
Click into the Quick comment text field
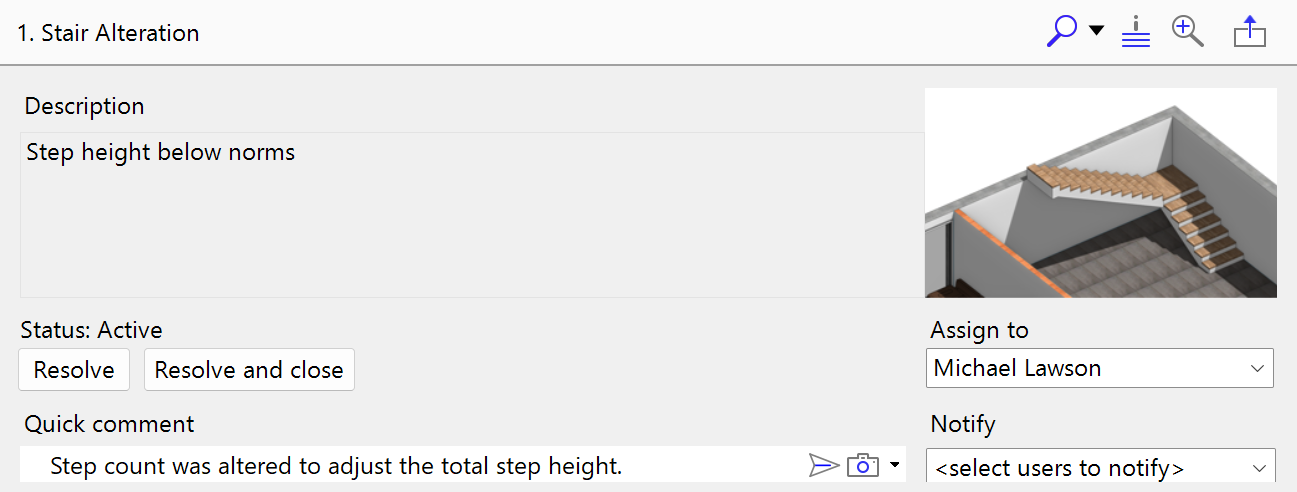click(x=400, y=465)
